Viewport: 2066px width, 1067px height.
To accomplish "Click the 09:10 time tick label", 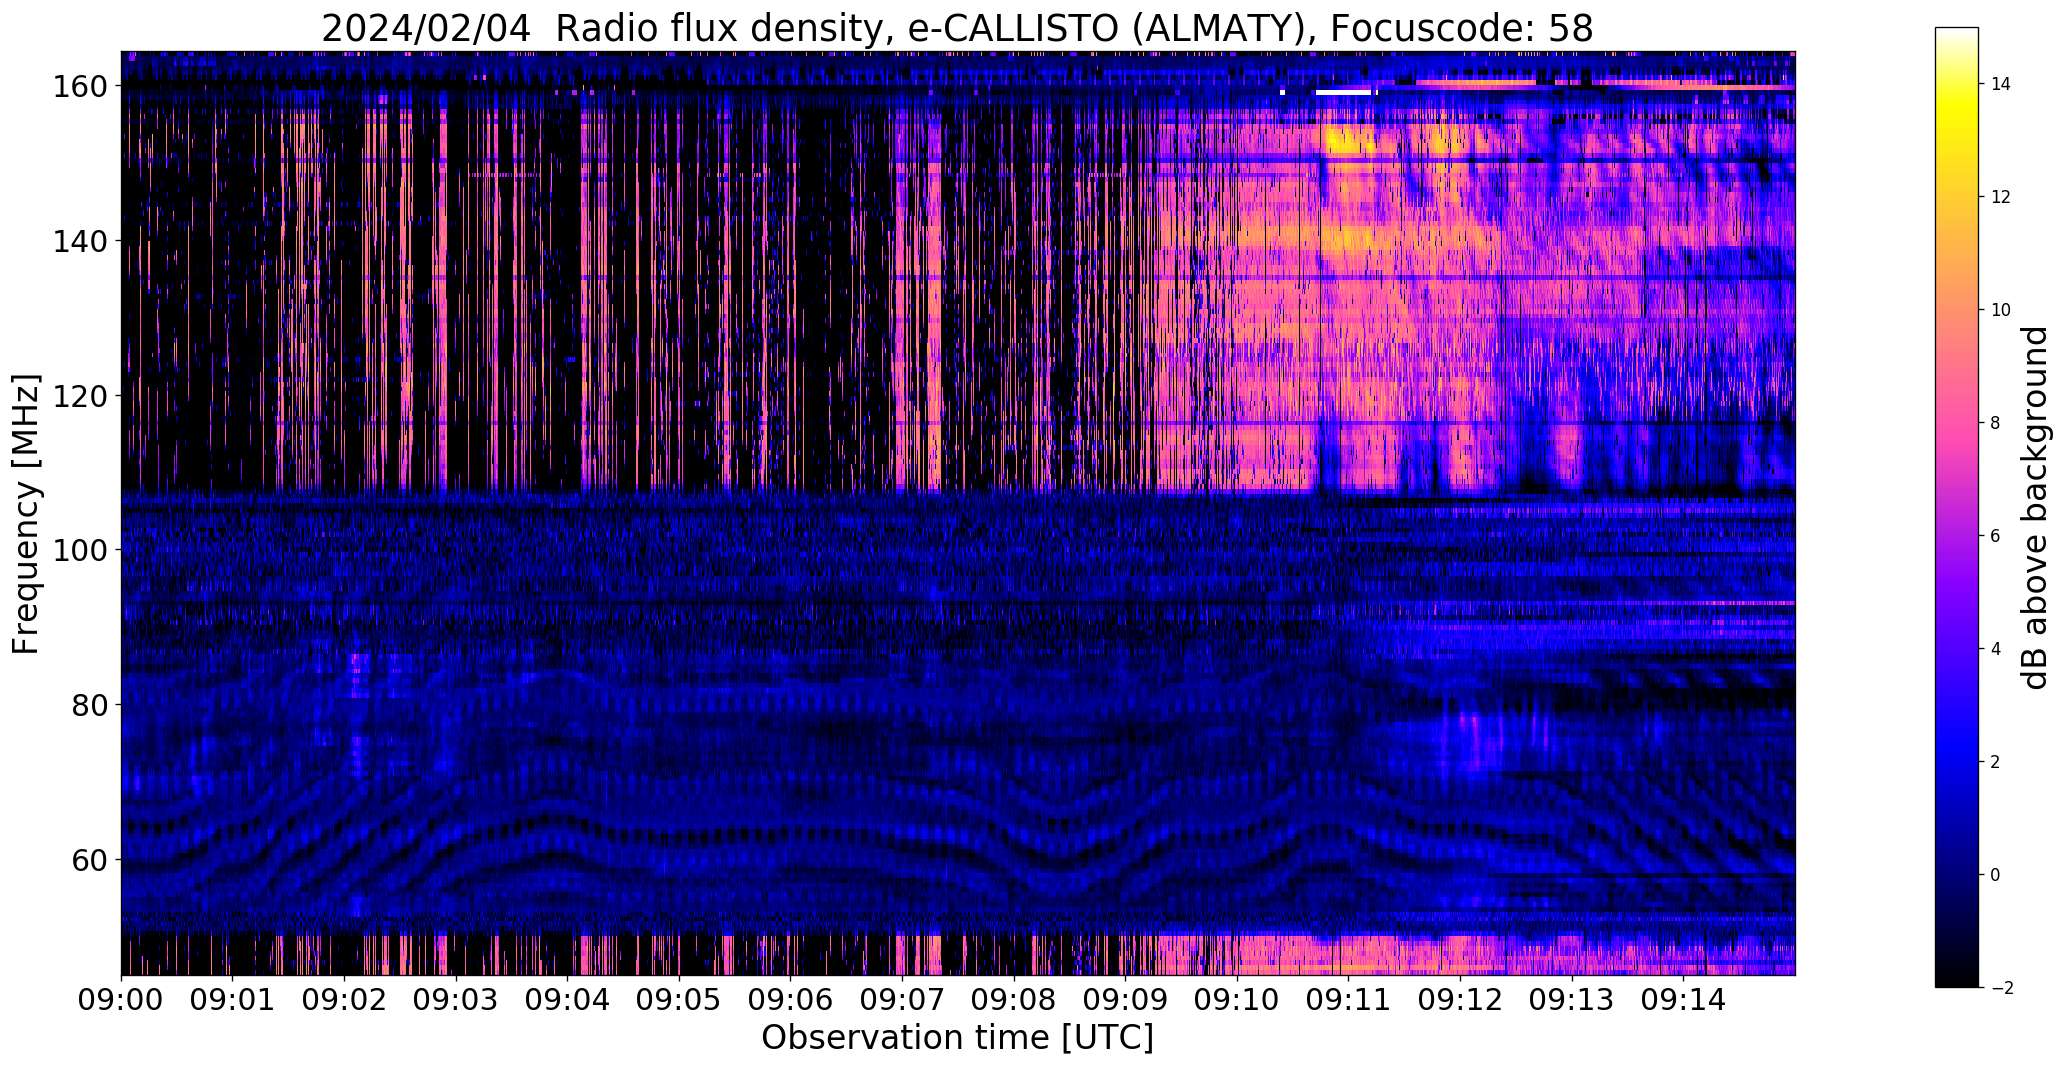I will coord(1237,999).
